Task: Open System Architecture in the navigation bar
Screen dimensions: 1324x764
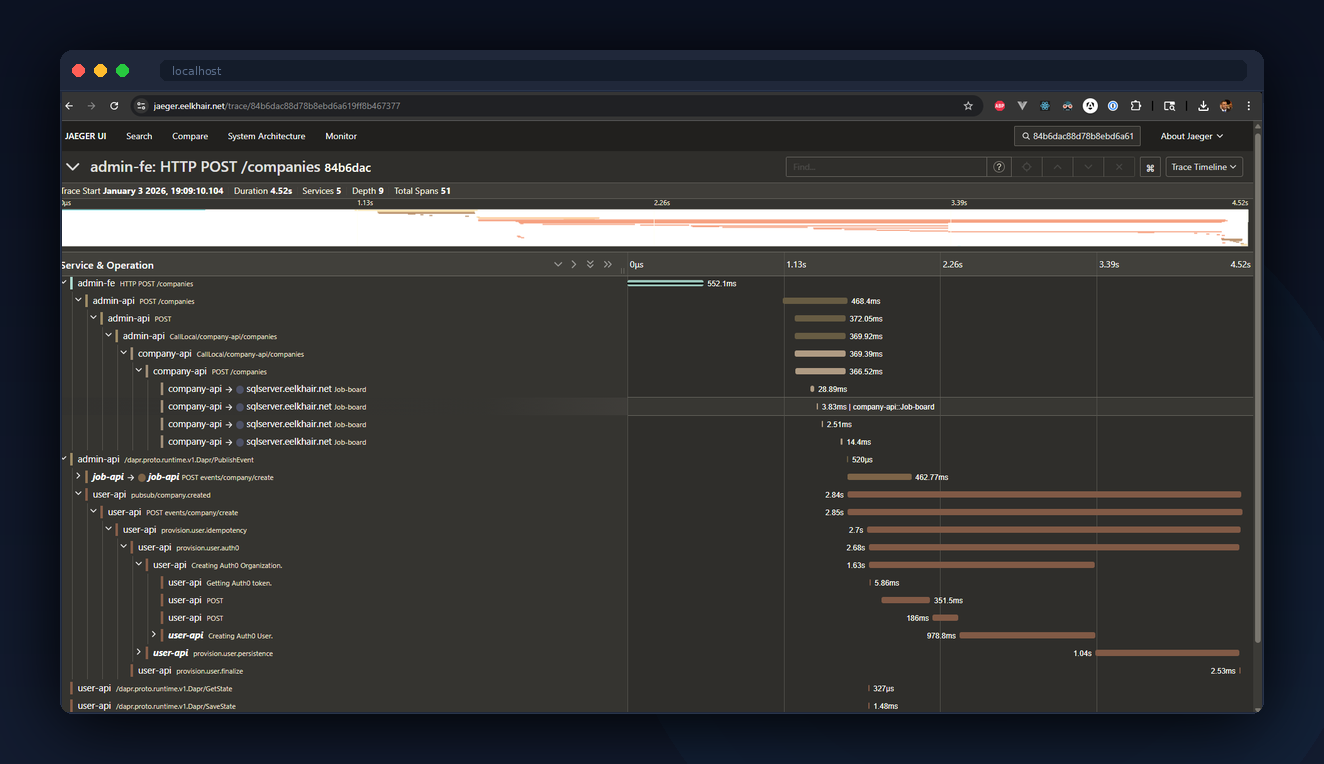Action: [x=266, y=136]
